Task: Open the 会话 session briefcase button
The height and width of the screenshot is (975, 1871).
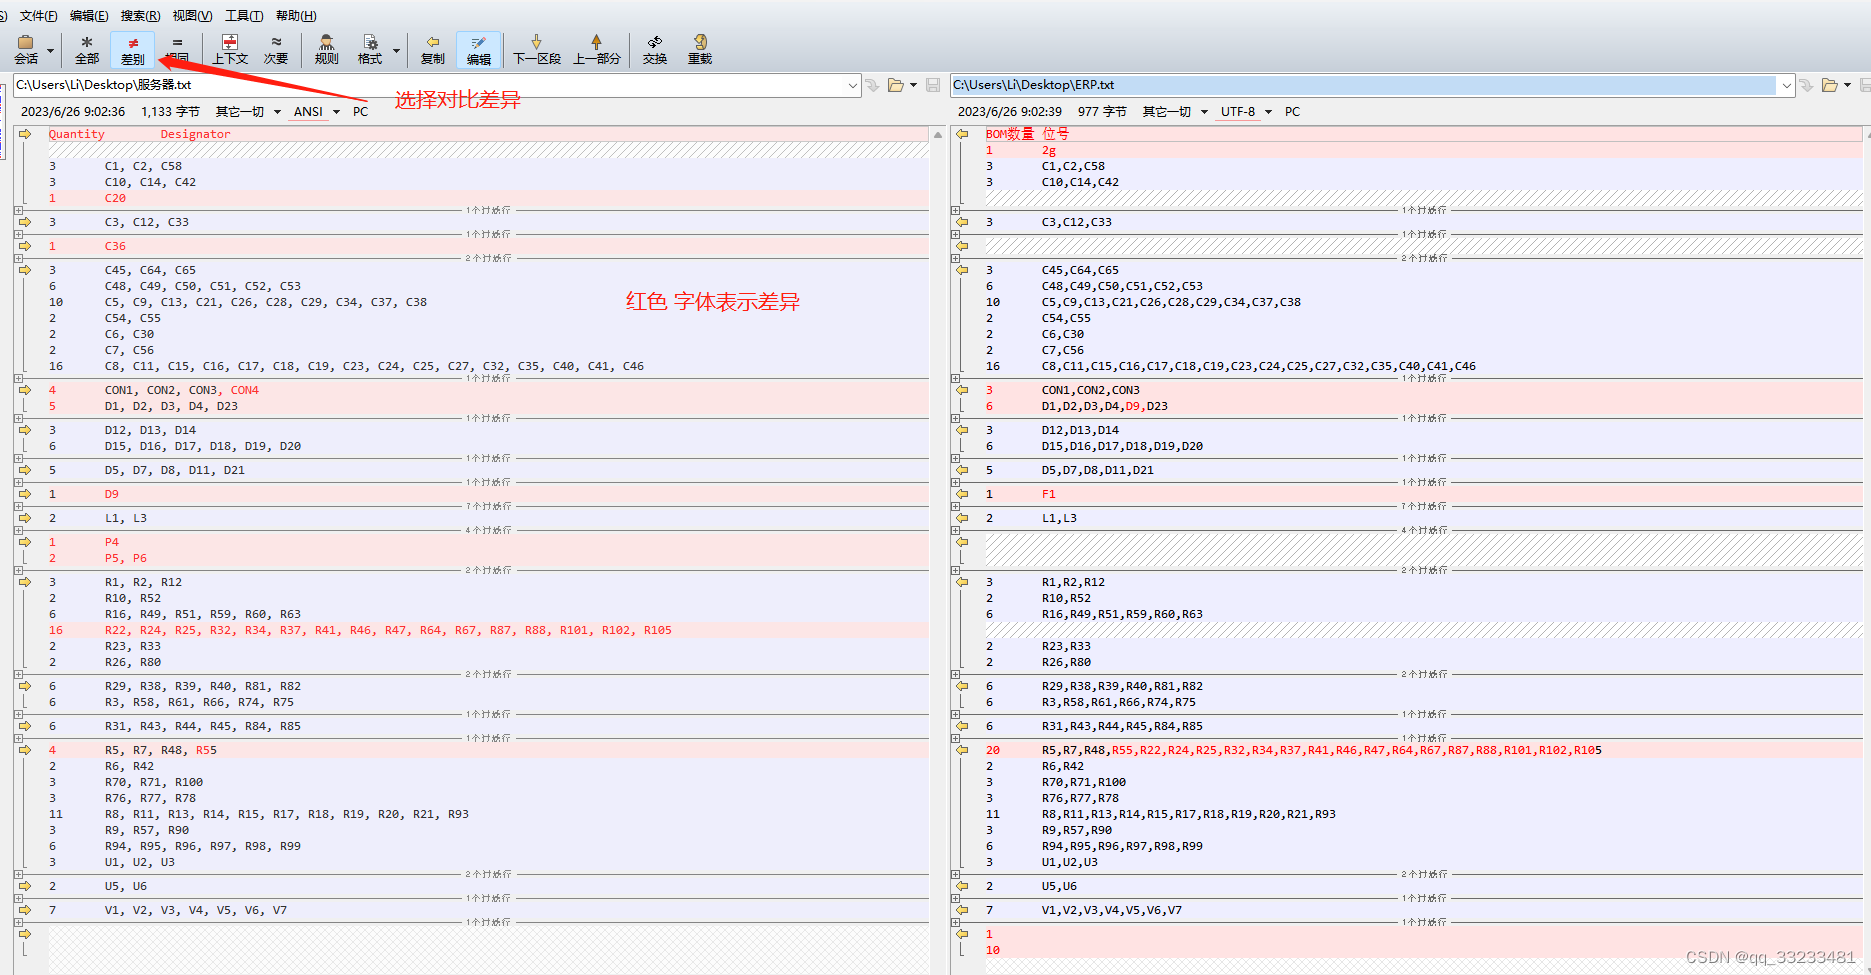Action: pyautogui.click(x=26, y=49)
